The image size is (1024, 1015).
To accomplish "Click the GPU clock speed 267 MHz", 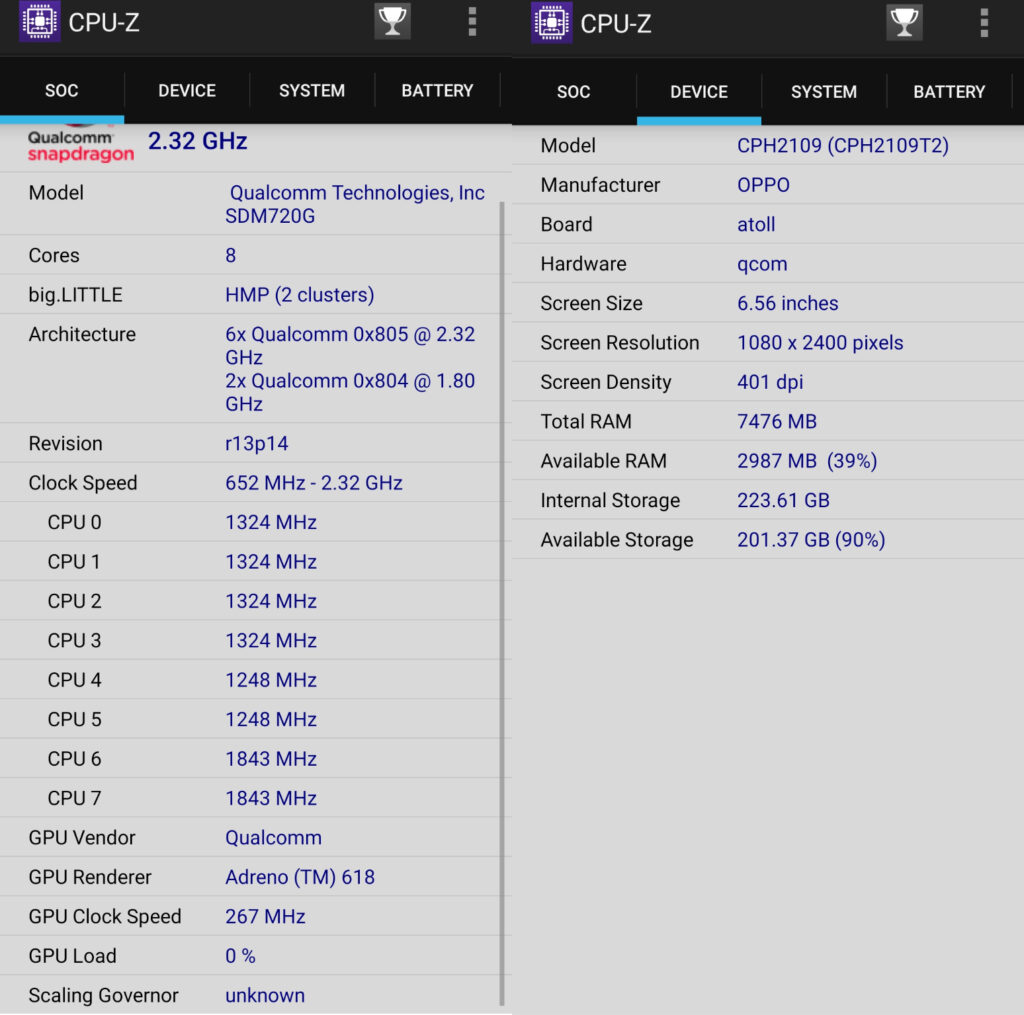I will click(x=265, y=916).
